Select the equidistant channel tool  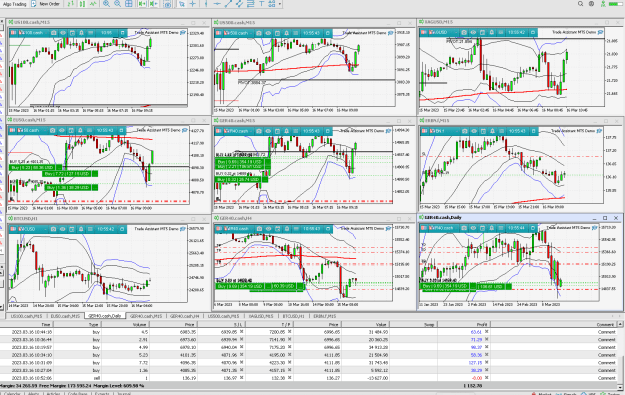(239, 4)
